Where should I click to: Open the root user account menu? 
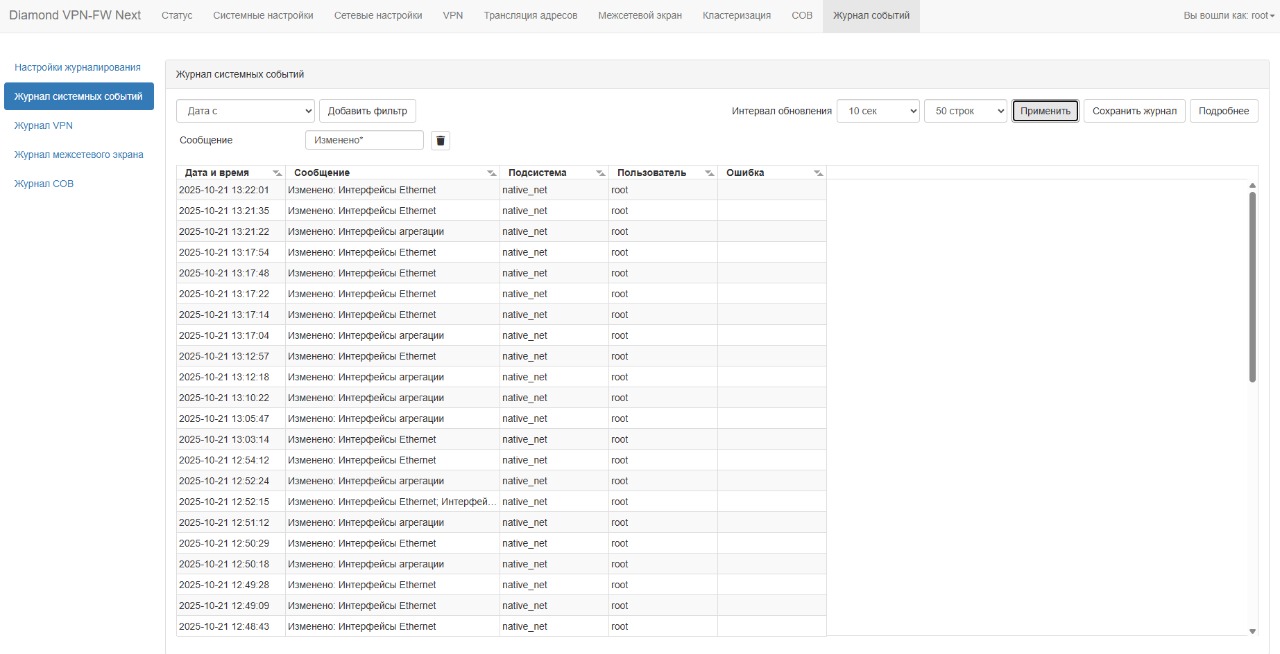point(1228,16)
